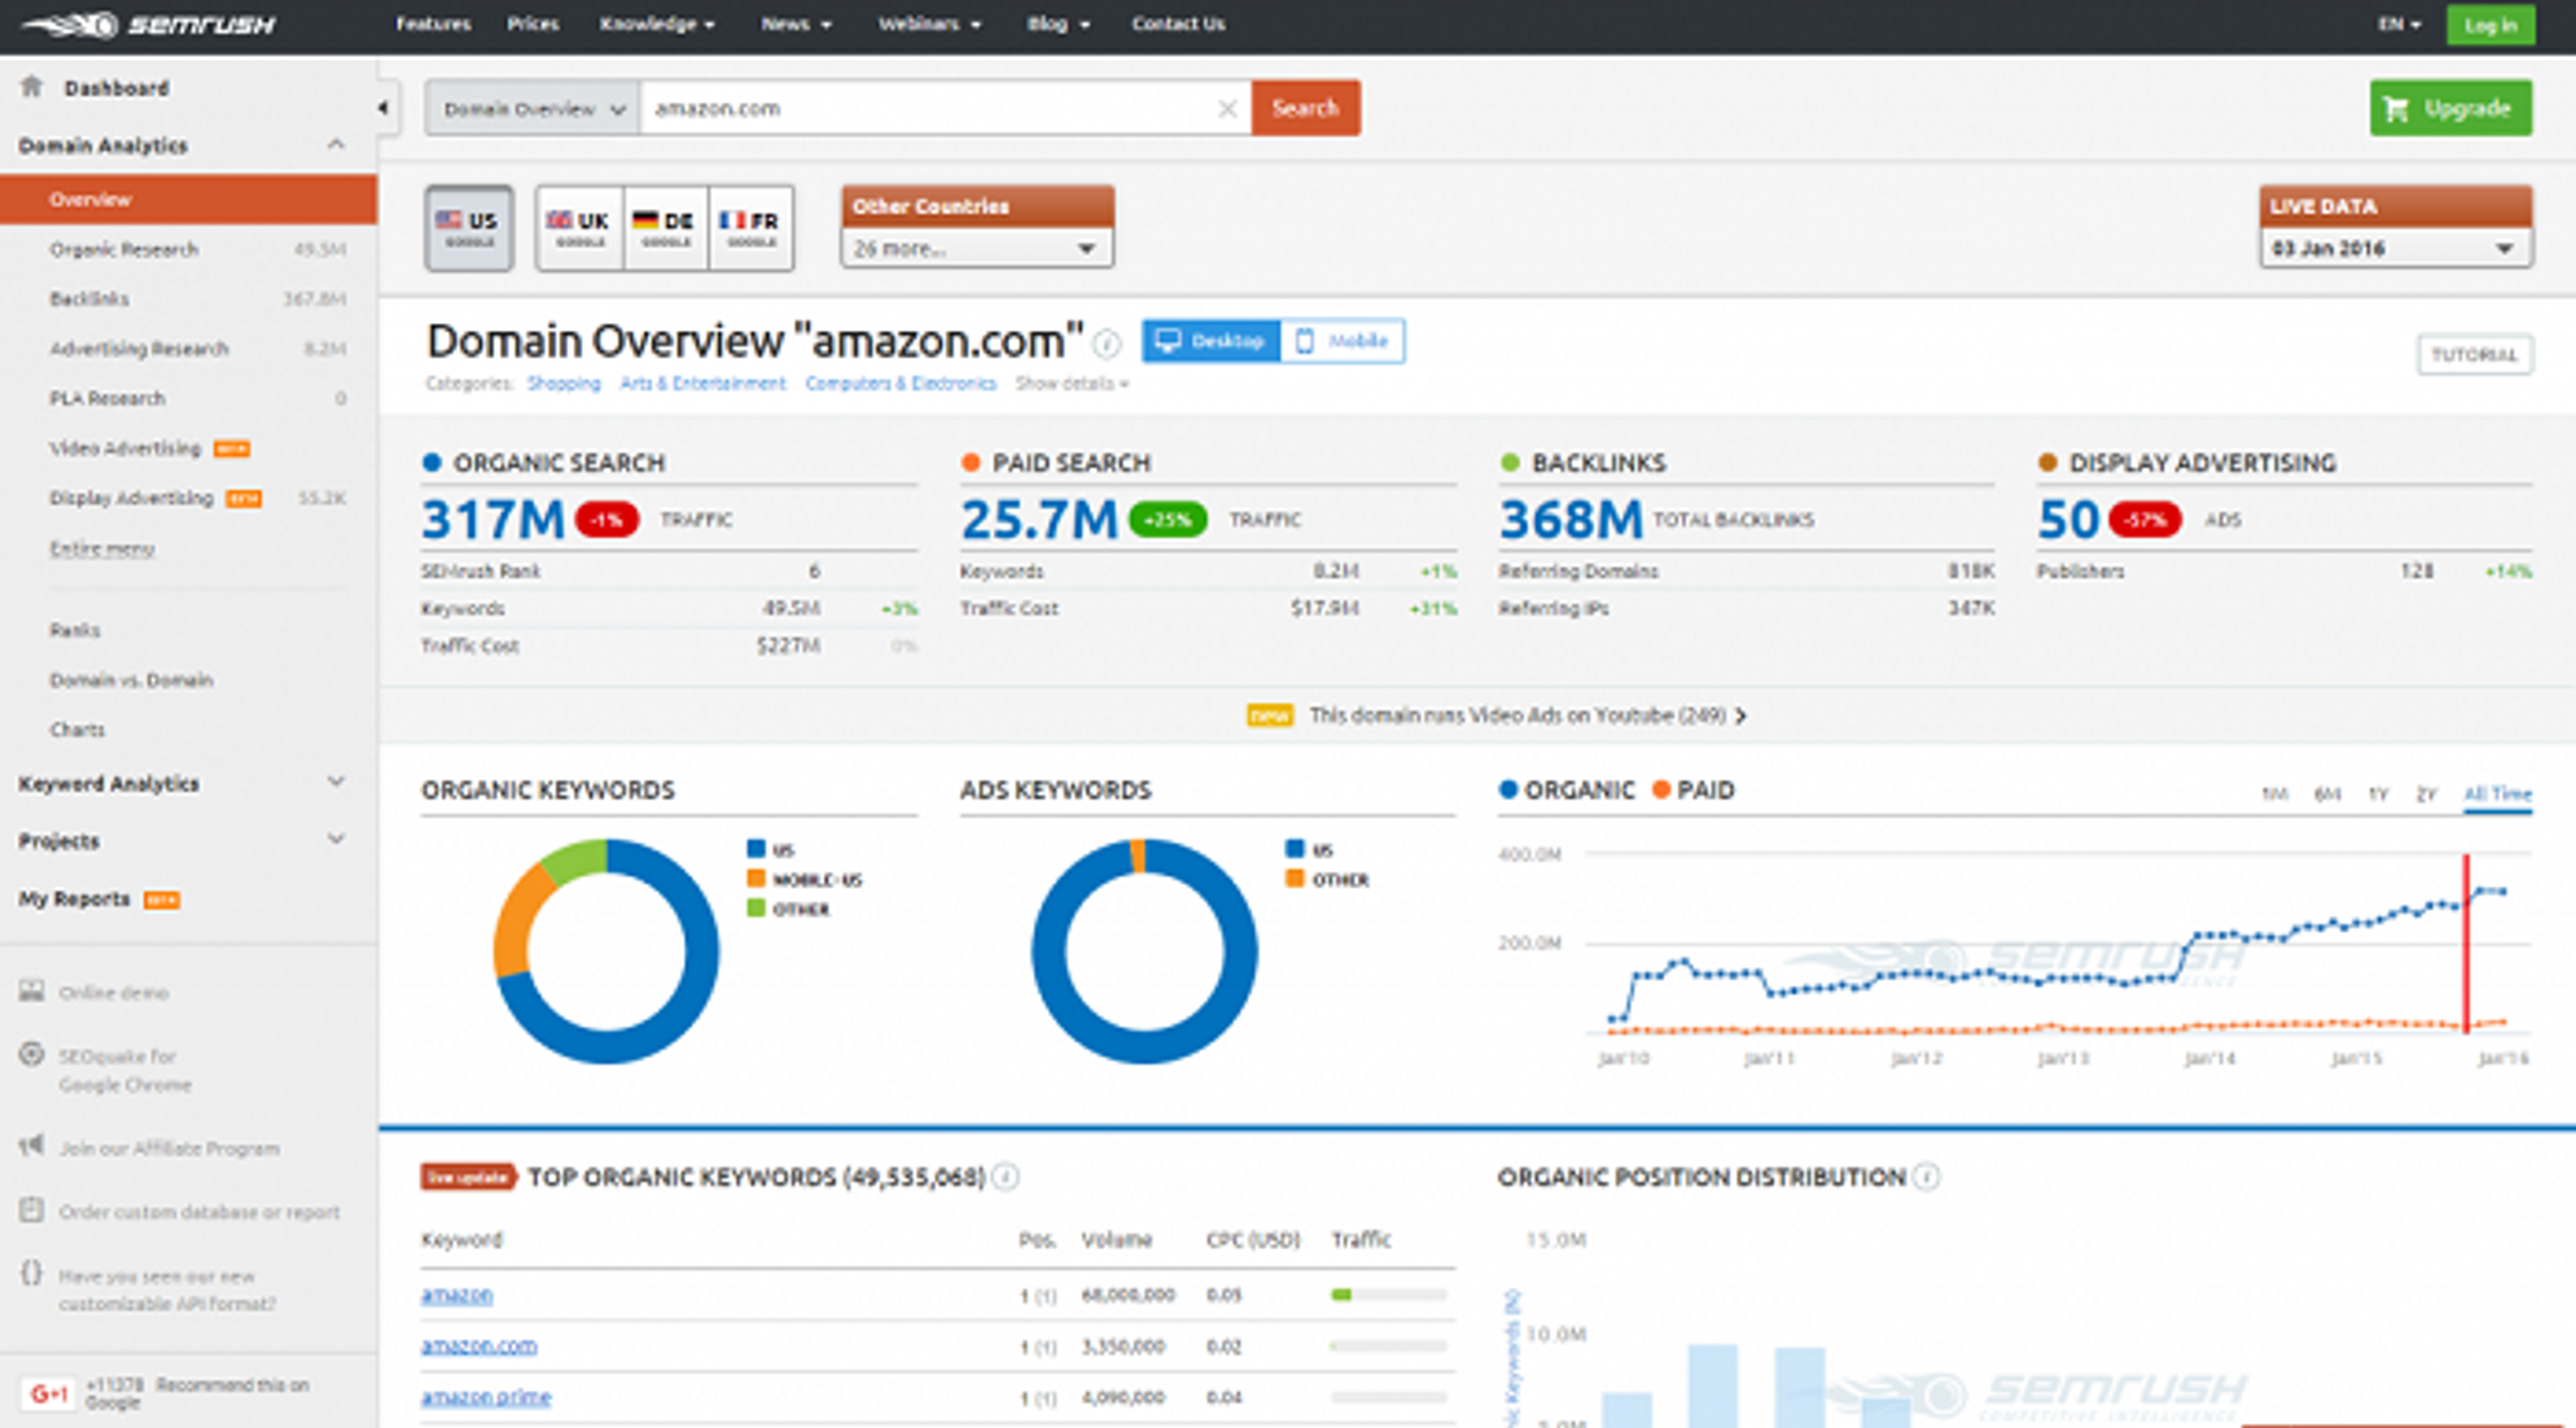2576x1428 pixels.
Task: Open the Dashboard home icon
Action: point(32,86)
